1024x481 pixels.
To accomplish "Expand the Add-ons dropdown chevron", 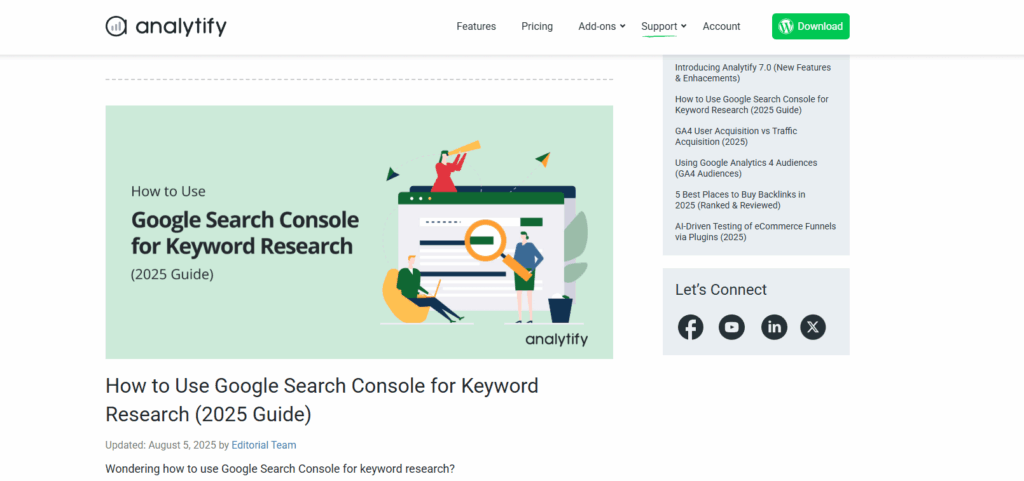I will click(x=622, y=26).
